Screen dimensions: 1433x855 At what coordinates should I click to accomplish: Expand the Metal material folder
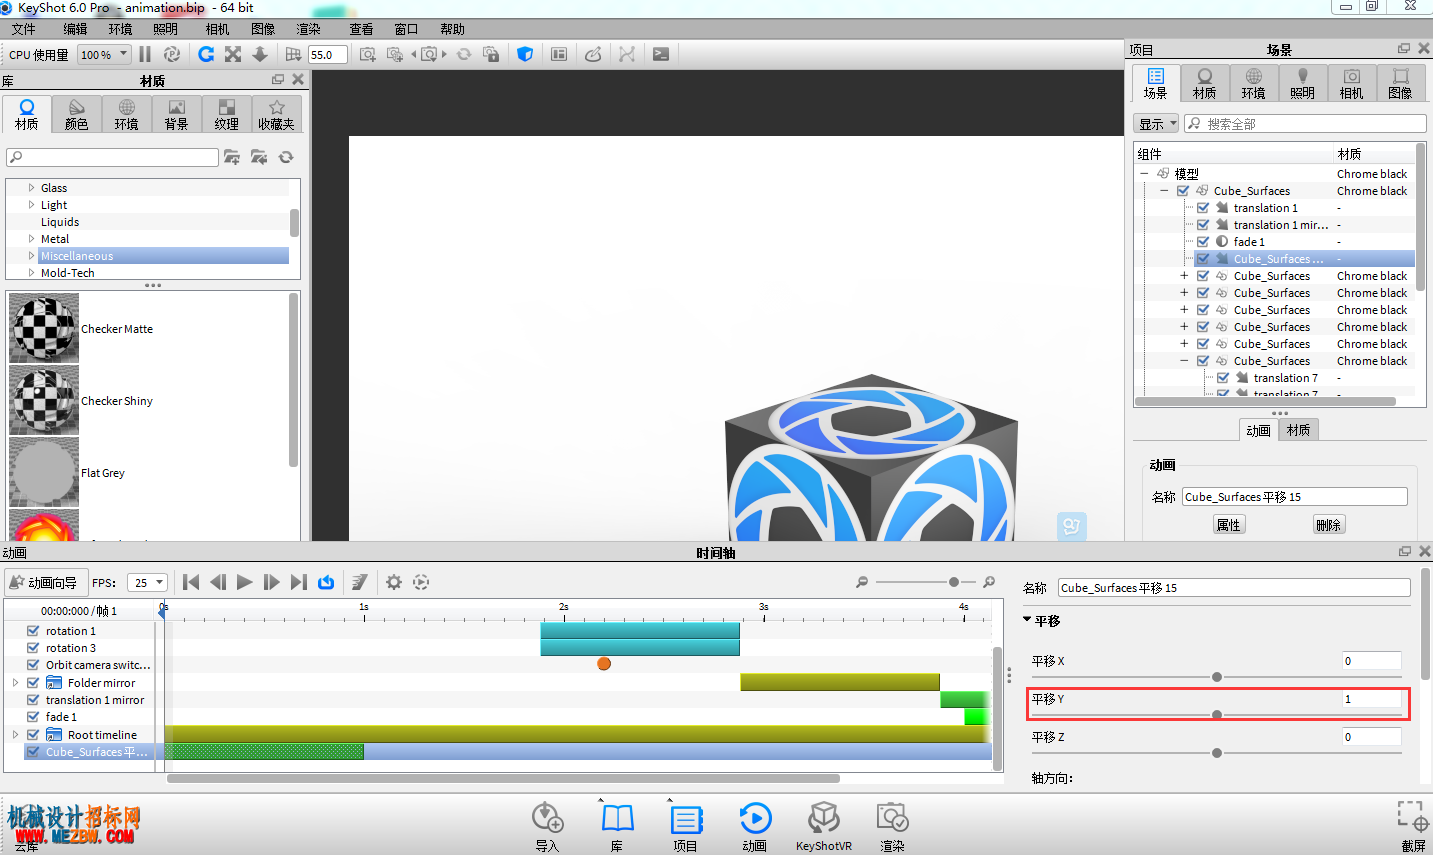coord(31,239)
